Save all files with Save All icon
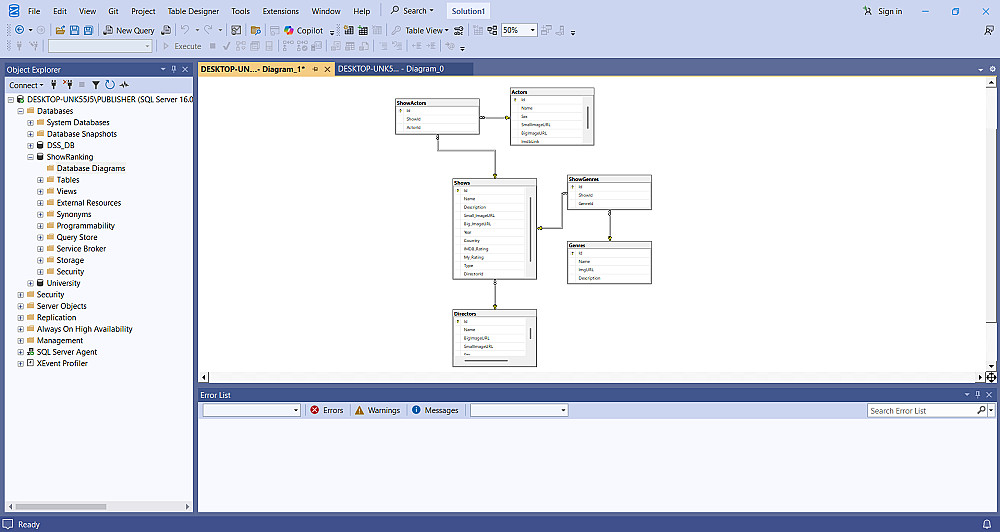Image resolution: width=1000 pixels, height=532 pixels. 88,30
